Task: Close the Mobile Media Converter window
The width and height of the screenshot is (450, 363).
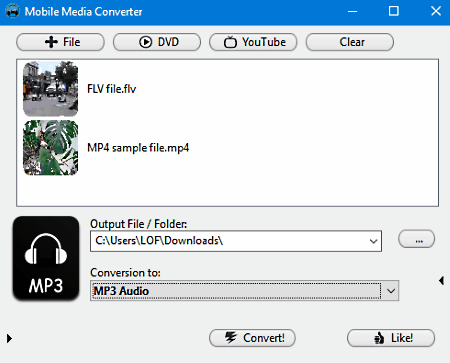Action: (x=436, y=11)
